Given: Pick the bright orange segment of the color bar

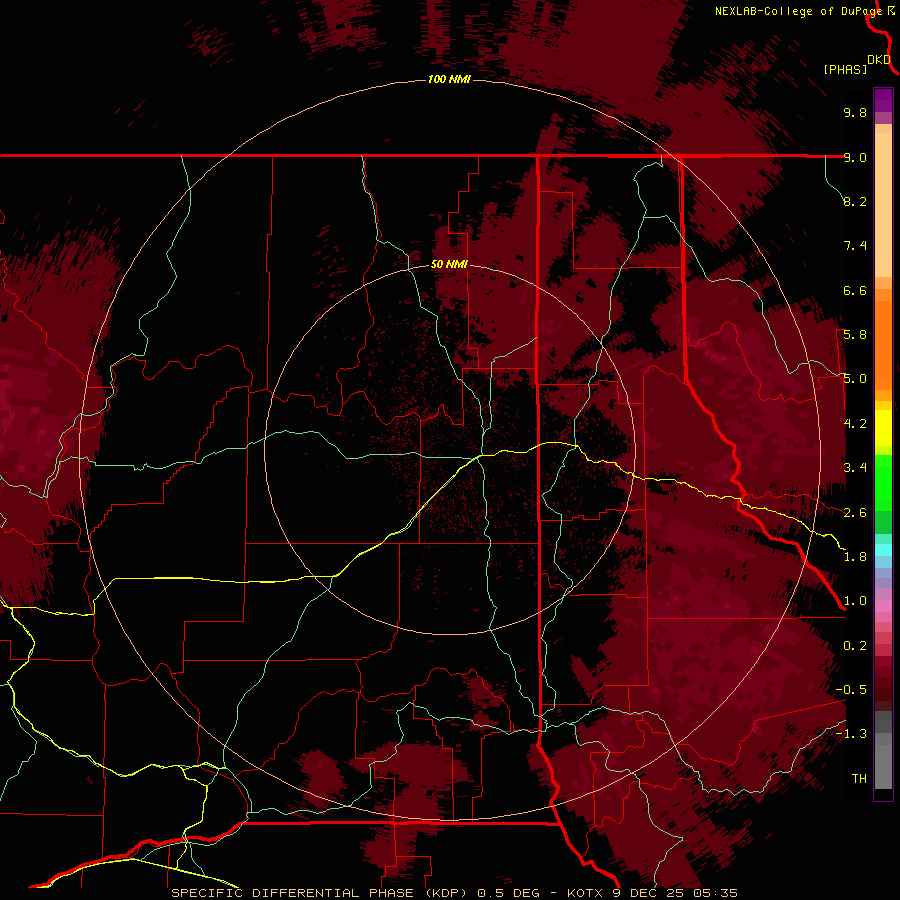Looking at the screenshot, I should tap(883, 344).
